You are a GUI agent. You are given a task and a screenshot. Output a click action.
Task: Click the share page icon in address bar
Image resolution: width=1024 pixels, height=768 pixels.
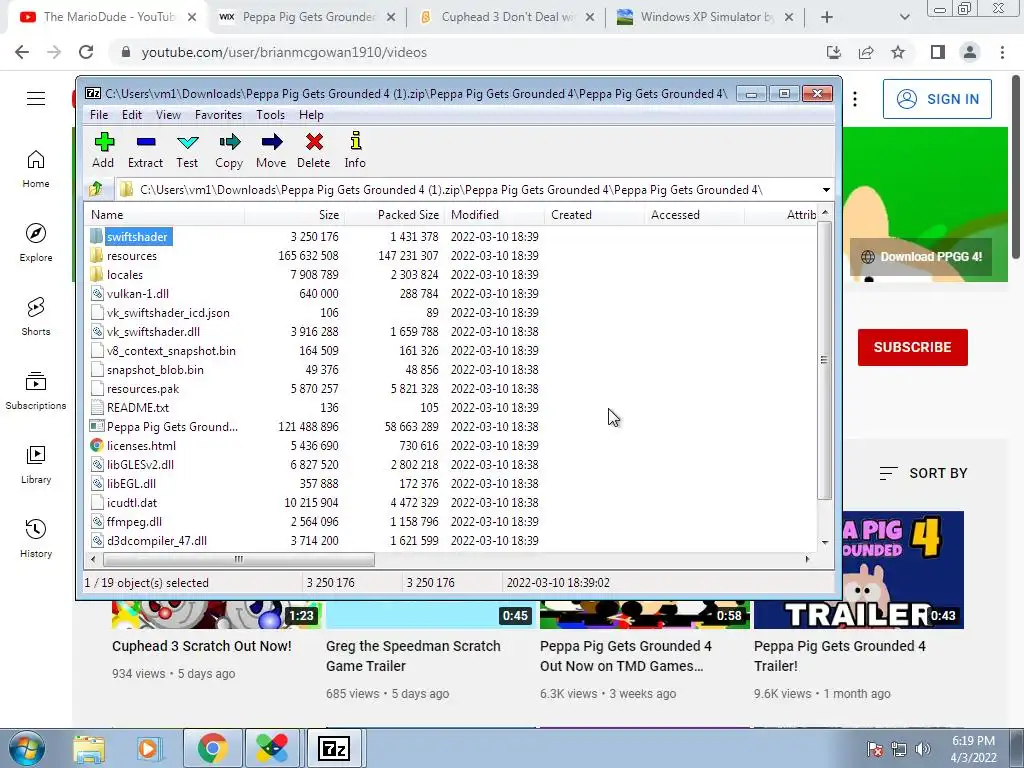click(x=866, y=52)
